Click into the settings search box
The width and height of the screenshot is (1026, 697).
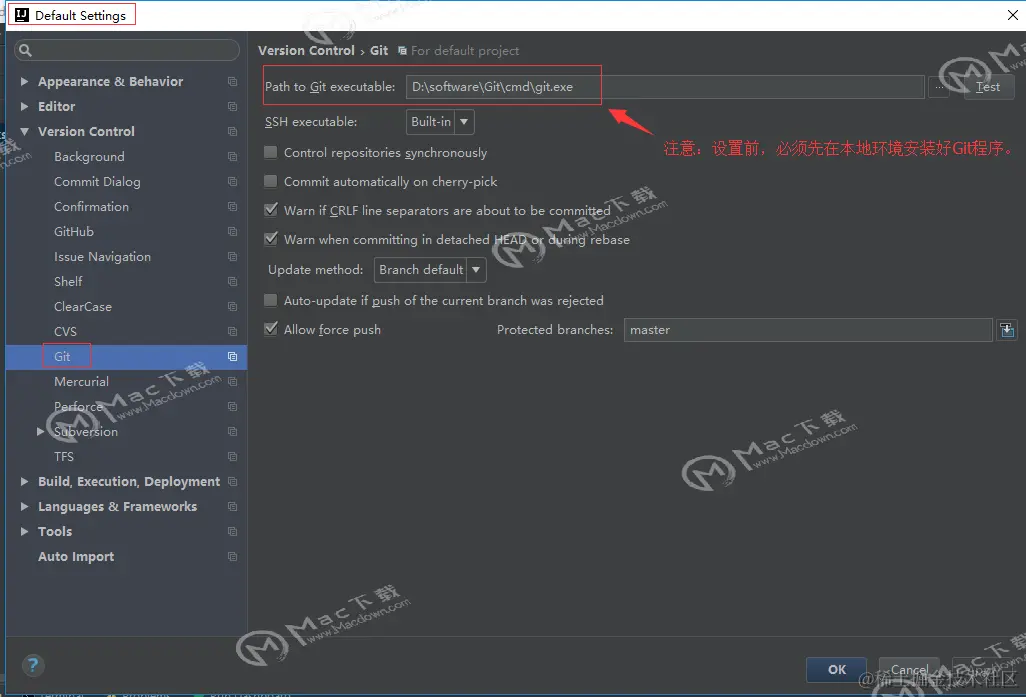(127, 50)
